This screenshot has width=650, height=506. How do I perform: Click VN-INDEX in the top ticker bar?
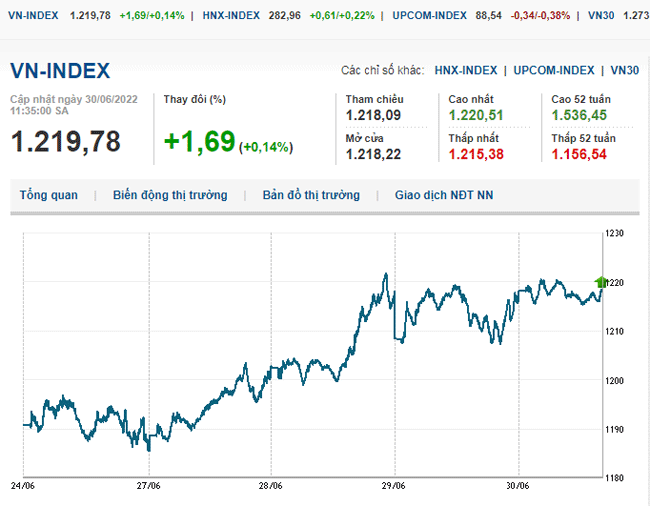tap(32, 16)
